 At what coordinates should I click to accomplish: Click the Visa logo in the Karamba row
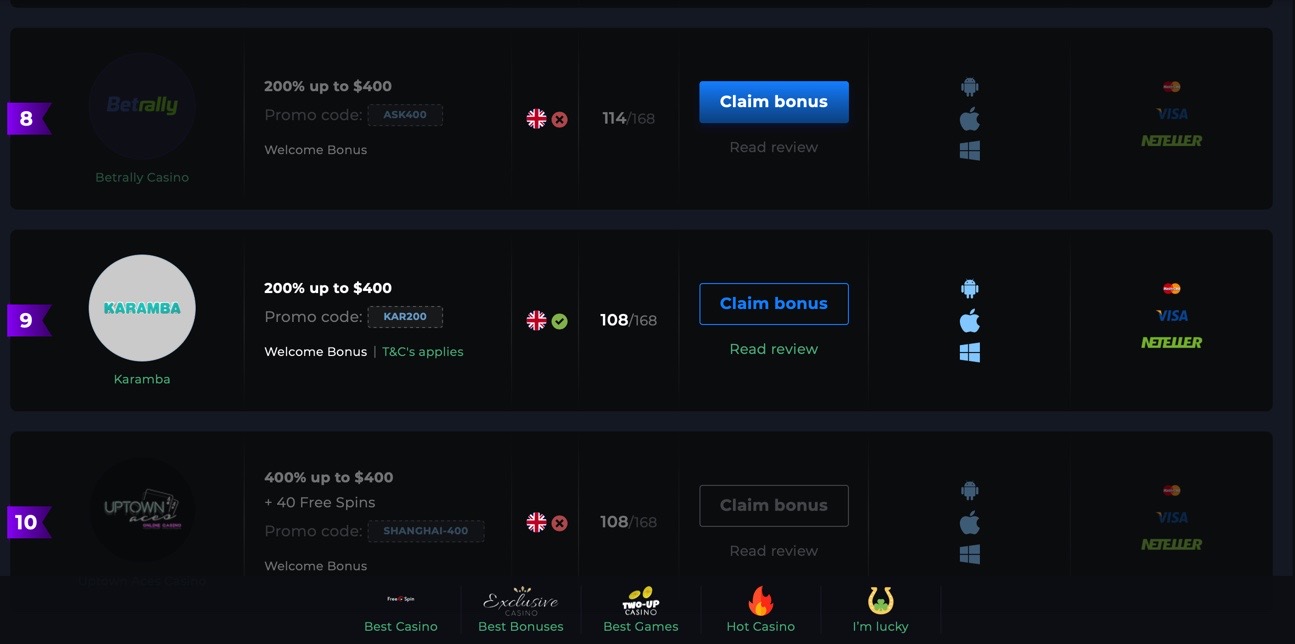coord(1172,316)
